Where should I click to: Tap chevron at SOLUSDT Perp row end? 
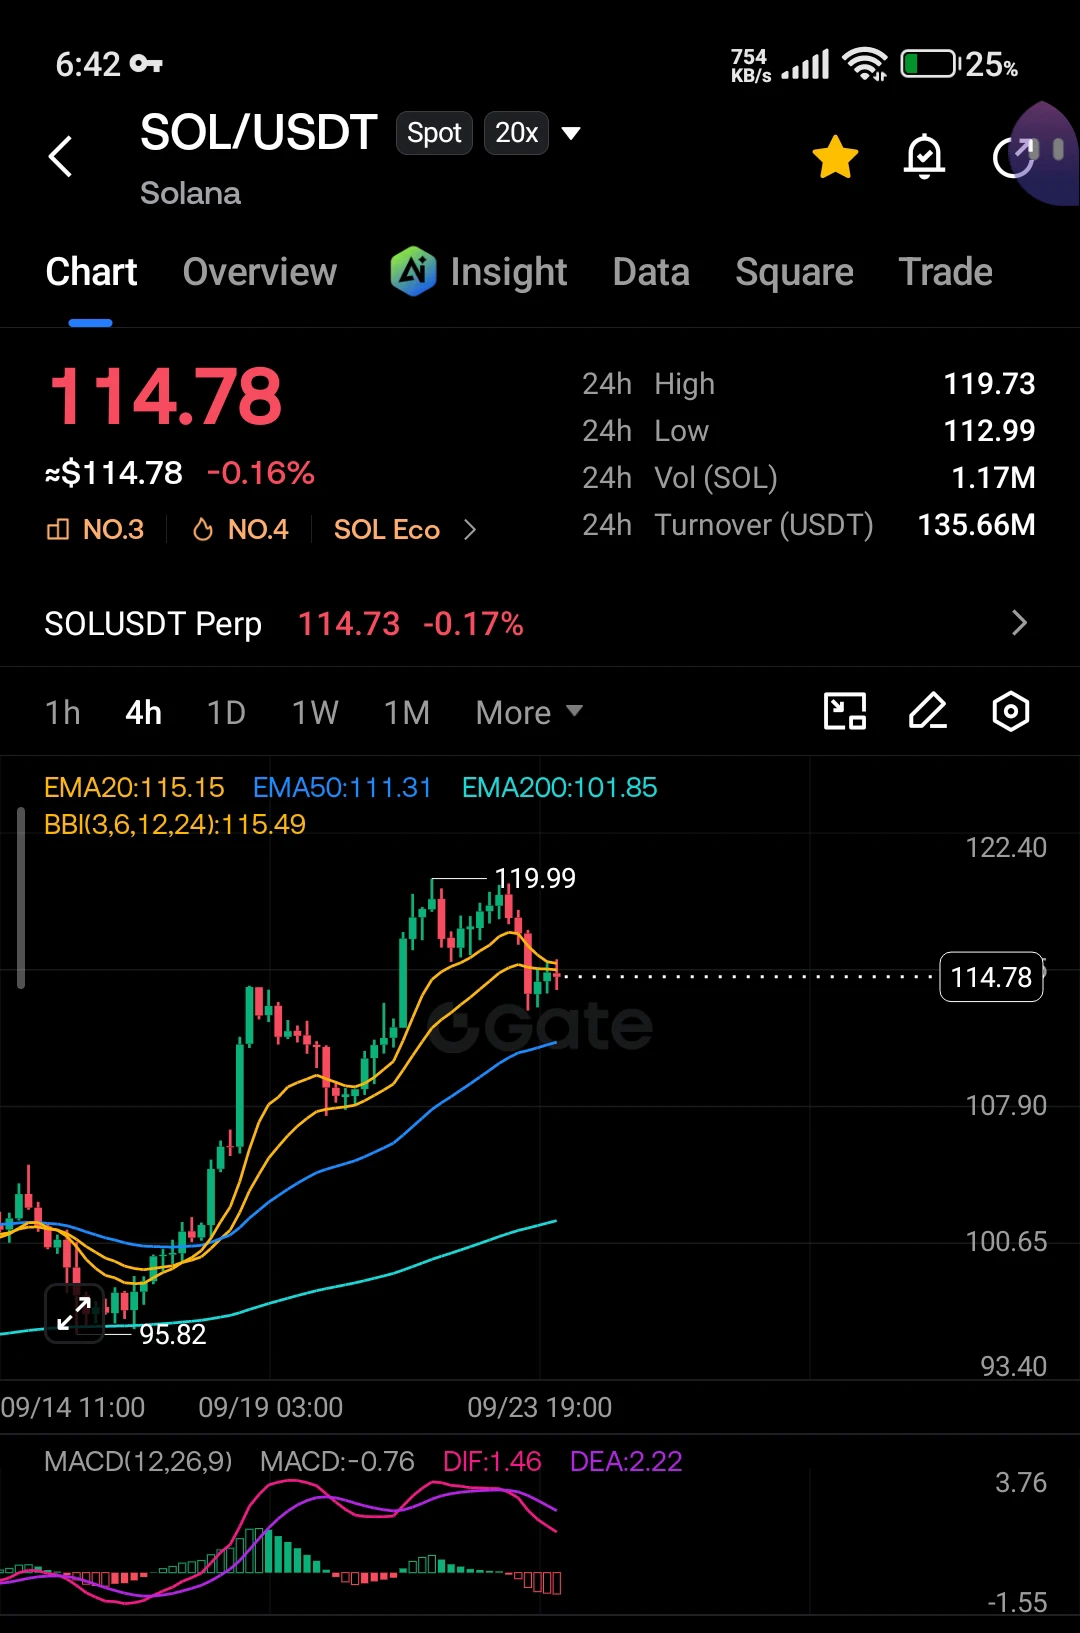tap(1019, 623)
